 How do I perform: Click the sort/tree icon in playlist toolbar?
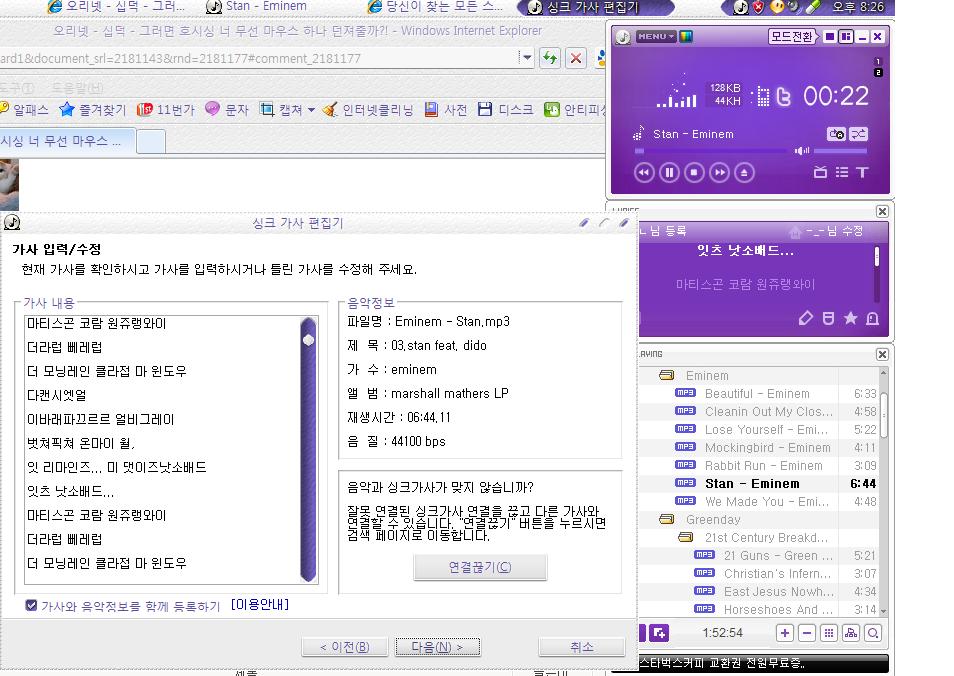click(851, 633)
